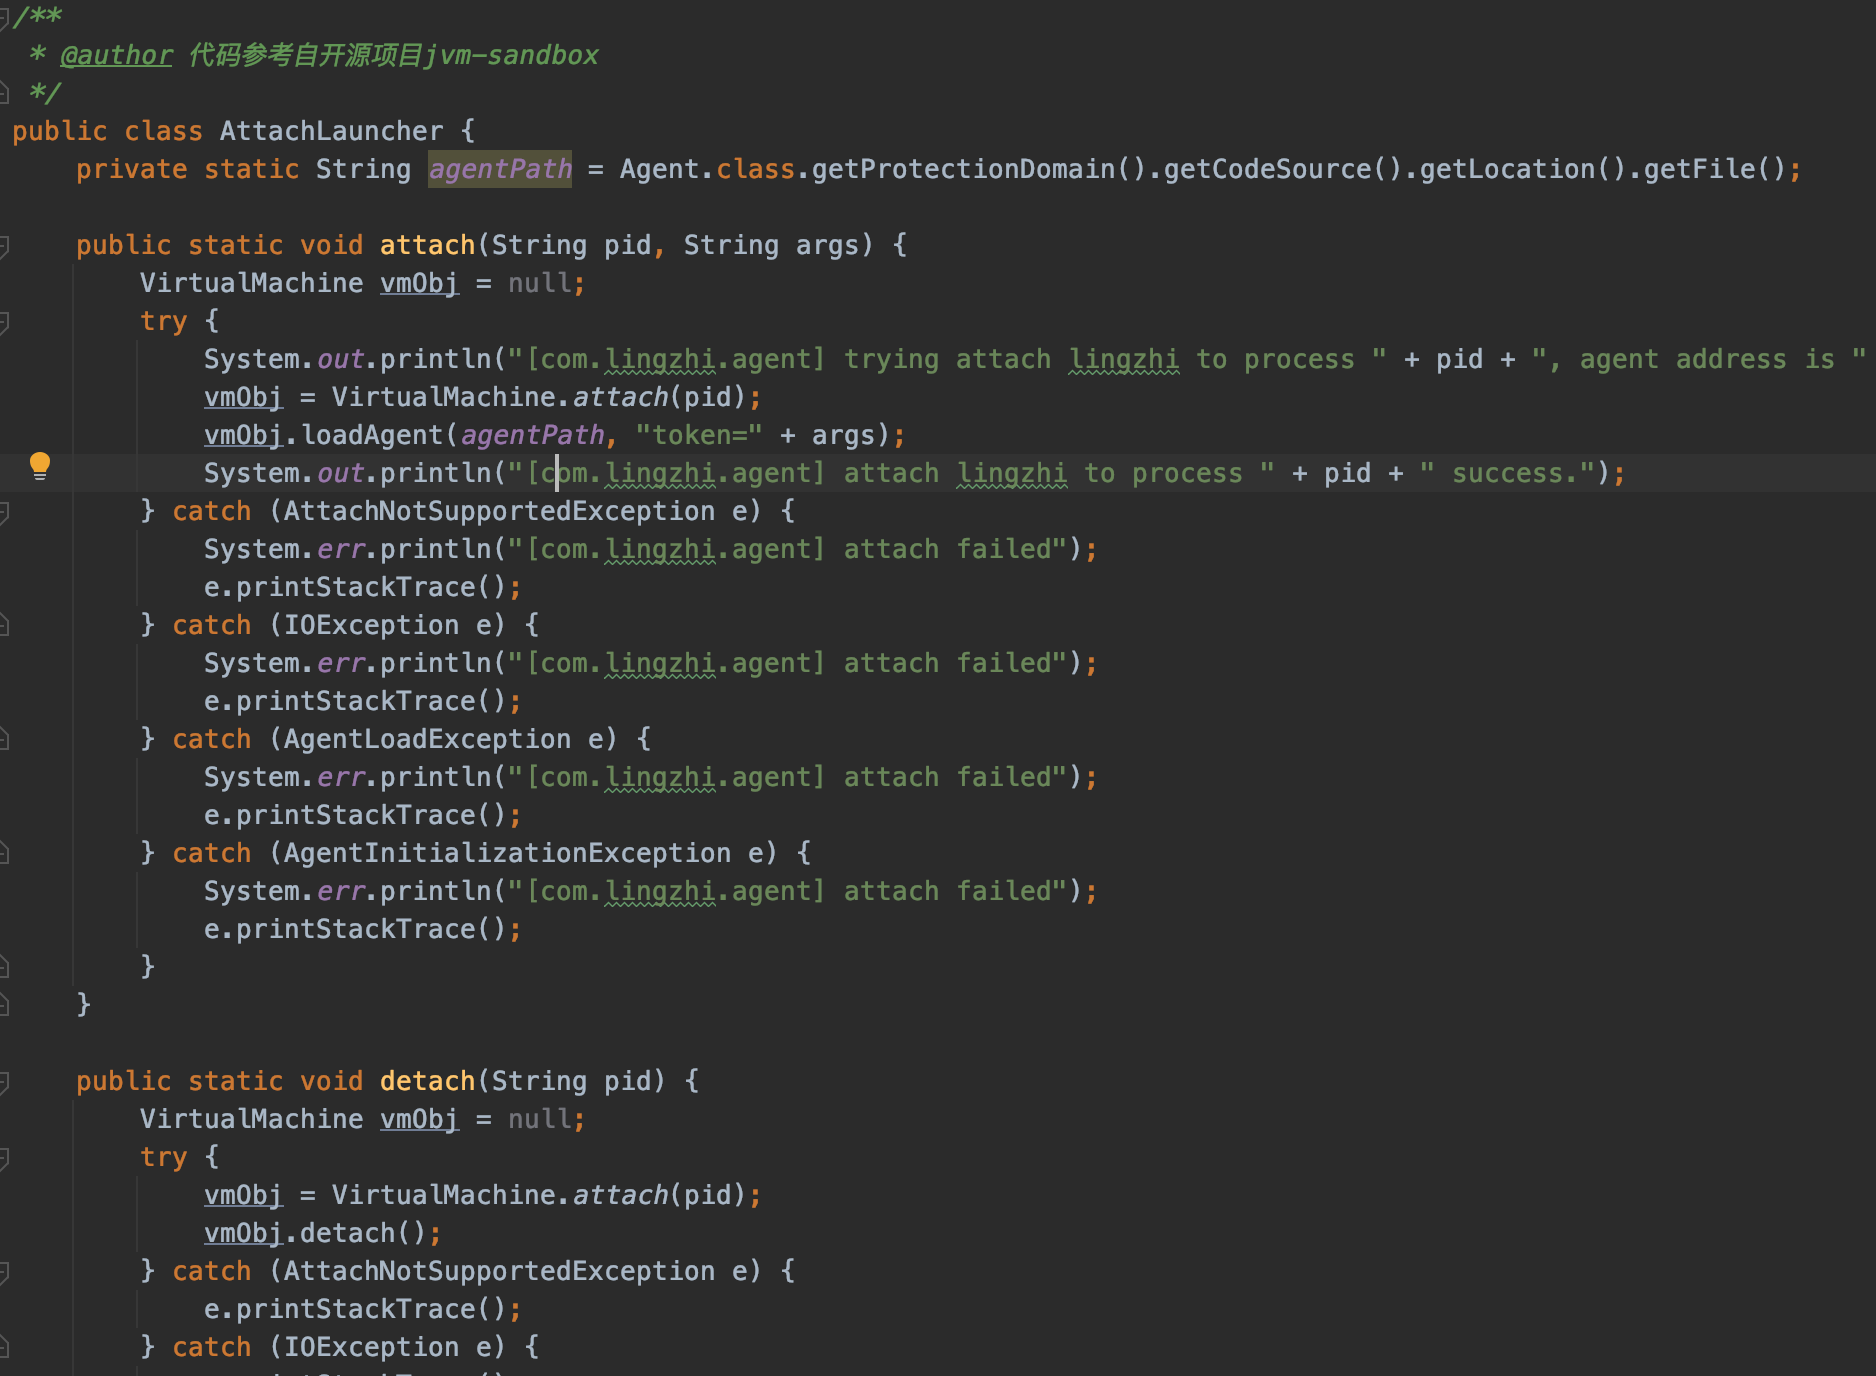This screenshot has width=1876, height=1376.
Task: Fold the attach method via gutter marker
Action: [4, 245]
